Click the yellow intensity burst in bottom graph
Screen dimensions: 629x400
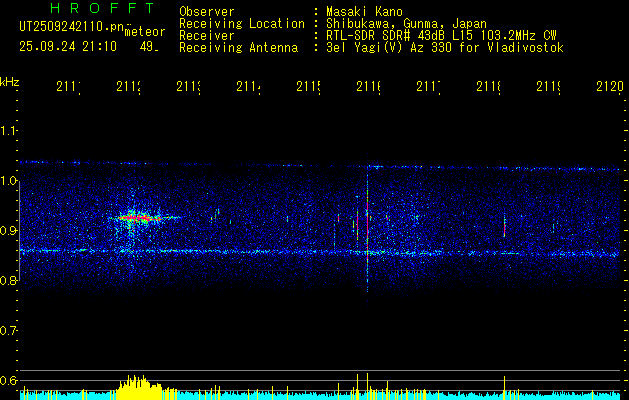click(140, 387)
